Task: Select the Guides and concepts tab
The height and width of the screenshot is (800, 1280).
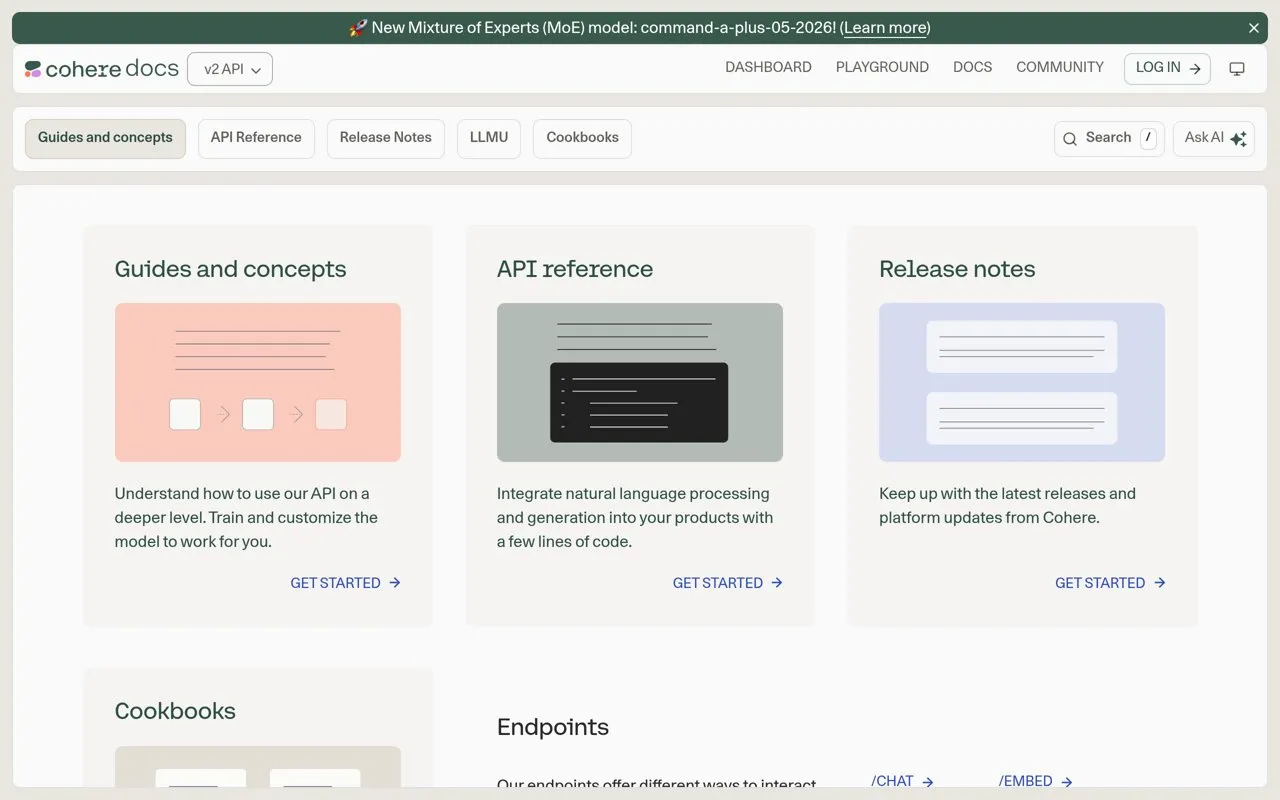Action: (105, 138)
